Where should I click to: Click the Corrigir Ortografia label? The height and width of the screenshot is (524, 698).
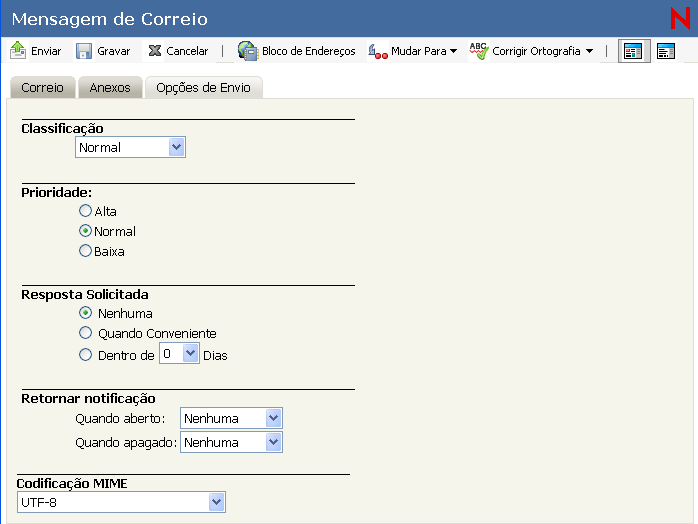[x=536, y=51]
